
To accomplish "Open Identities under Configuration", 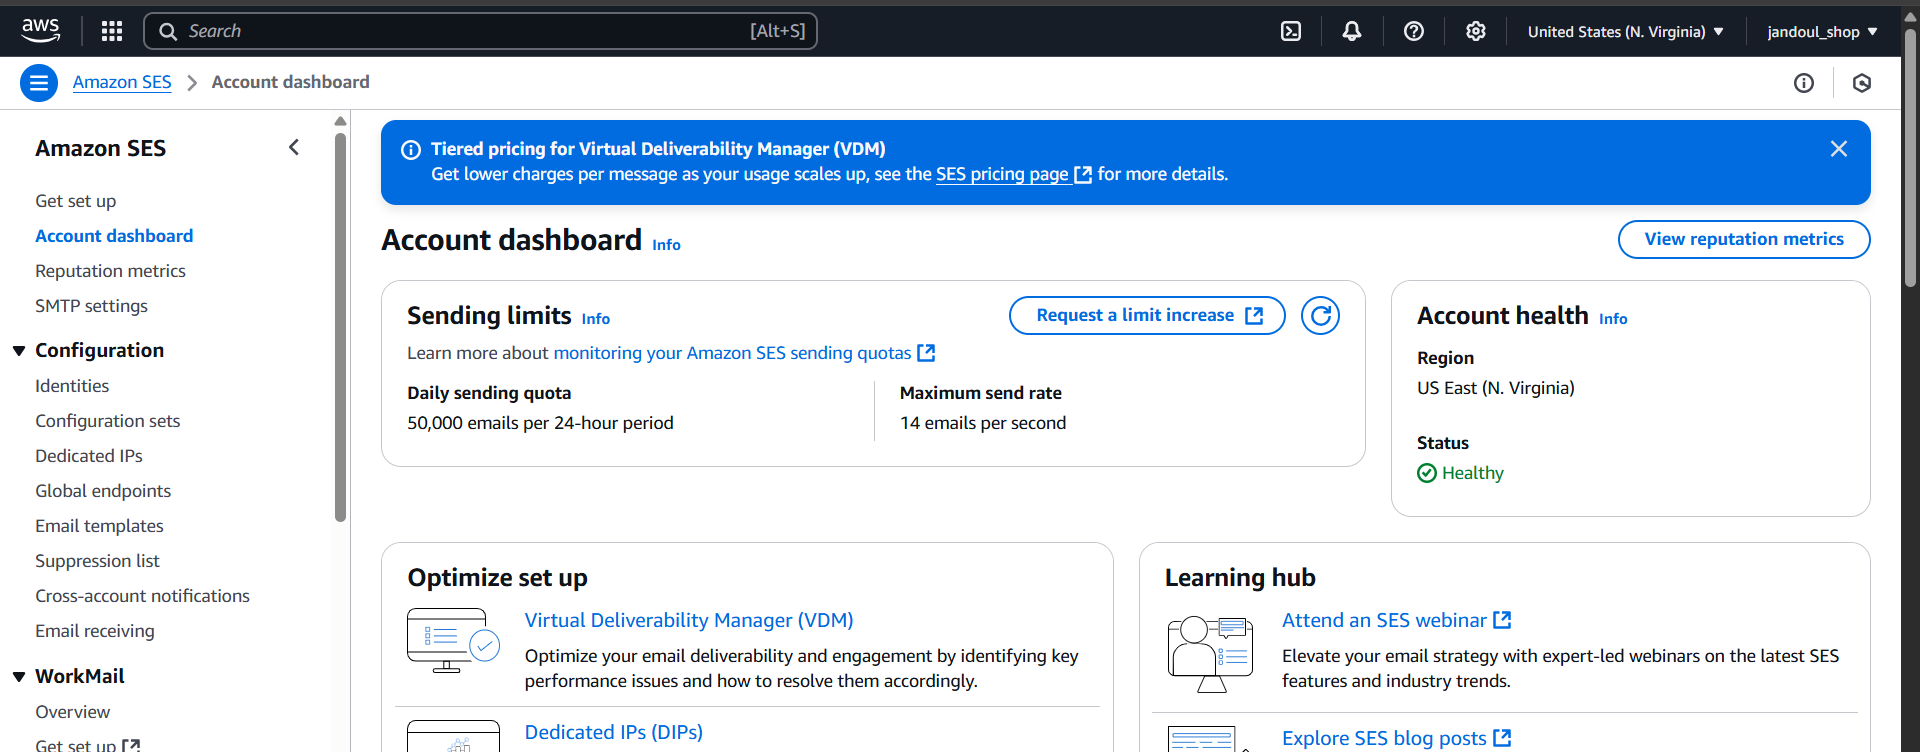I will pos(72,386).
